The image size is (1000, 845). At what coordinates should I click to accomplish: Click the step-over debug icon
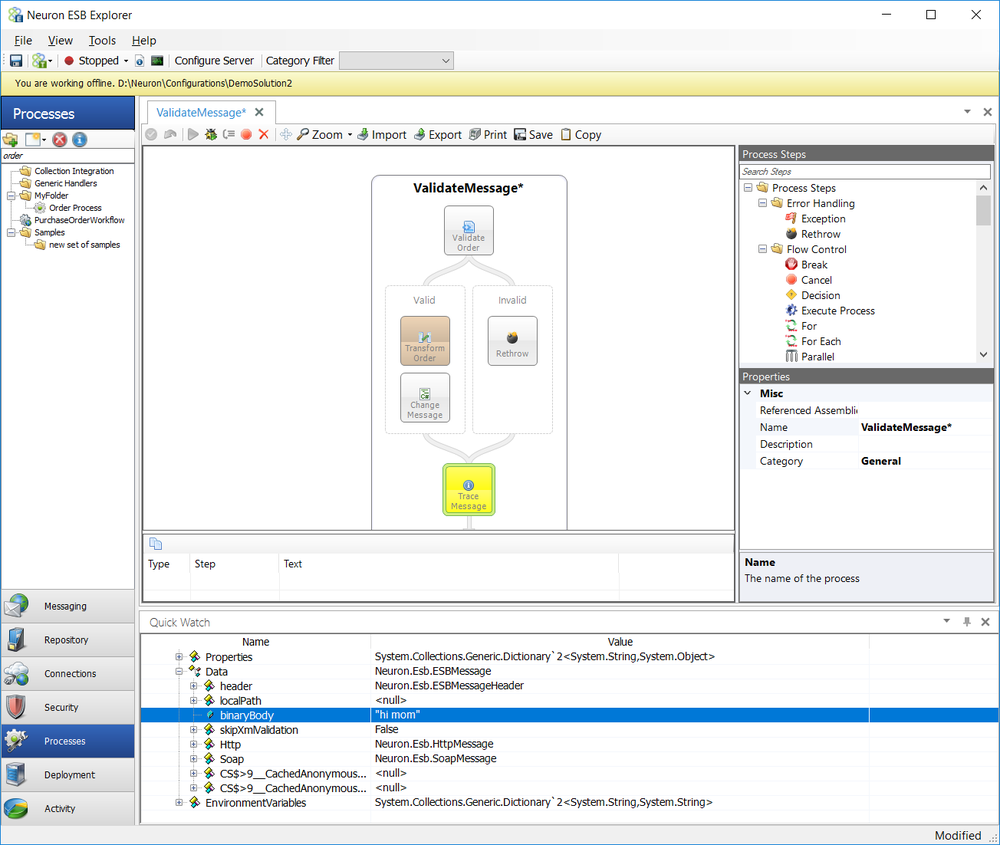coord(228,135)
